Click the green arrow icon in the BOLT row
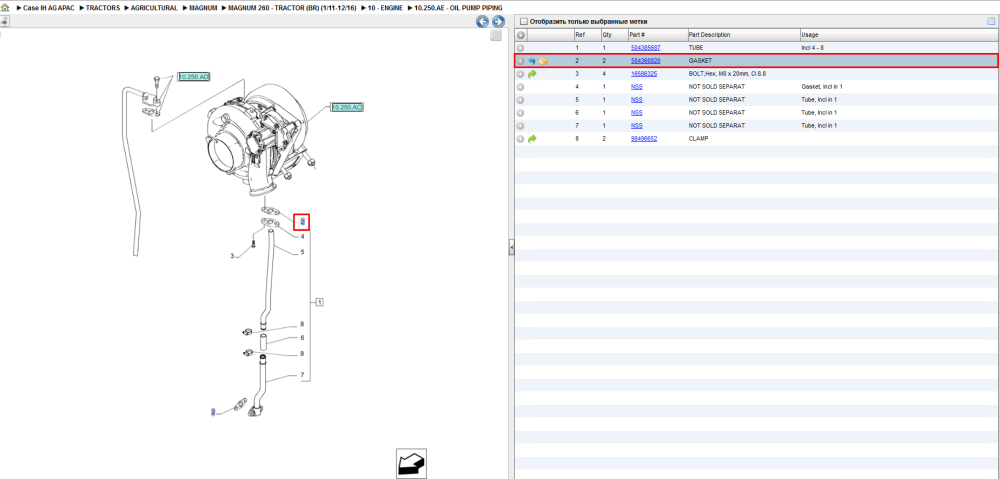1000x479 pixels. click(x=532, y=74)
